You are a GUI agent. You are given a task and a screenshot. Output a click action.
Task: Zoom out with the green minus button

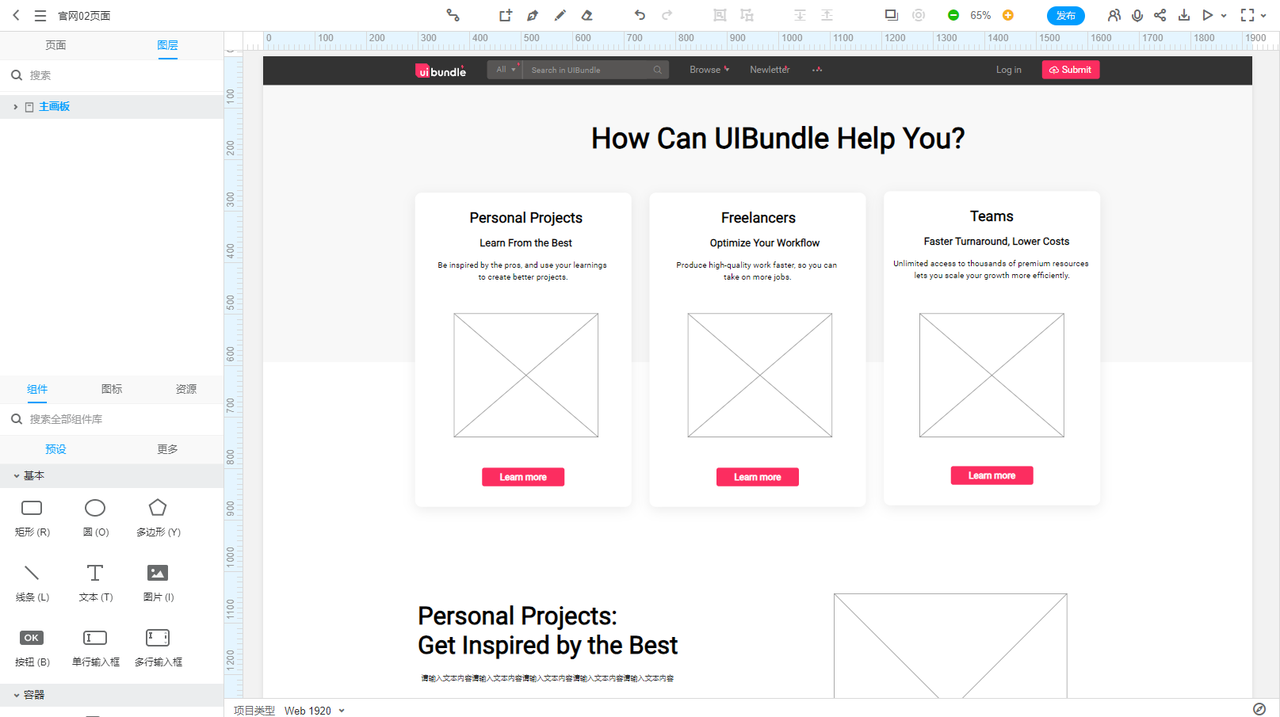tap(953, 15)
